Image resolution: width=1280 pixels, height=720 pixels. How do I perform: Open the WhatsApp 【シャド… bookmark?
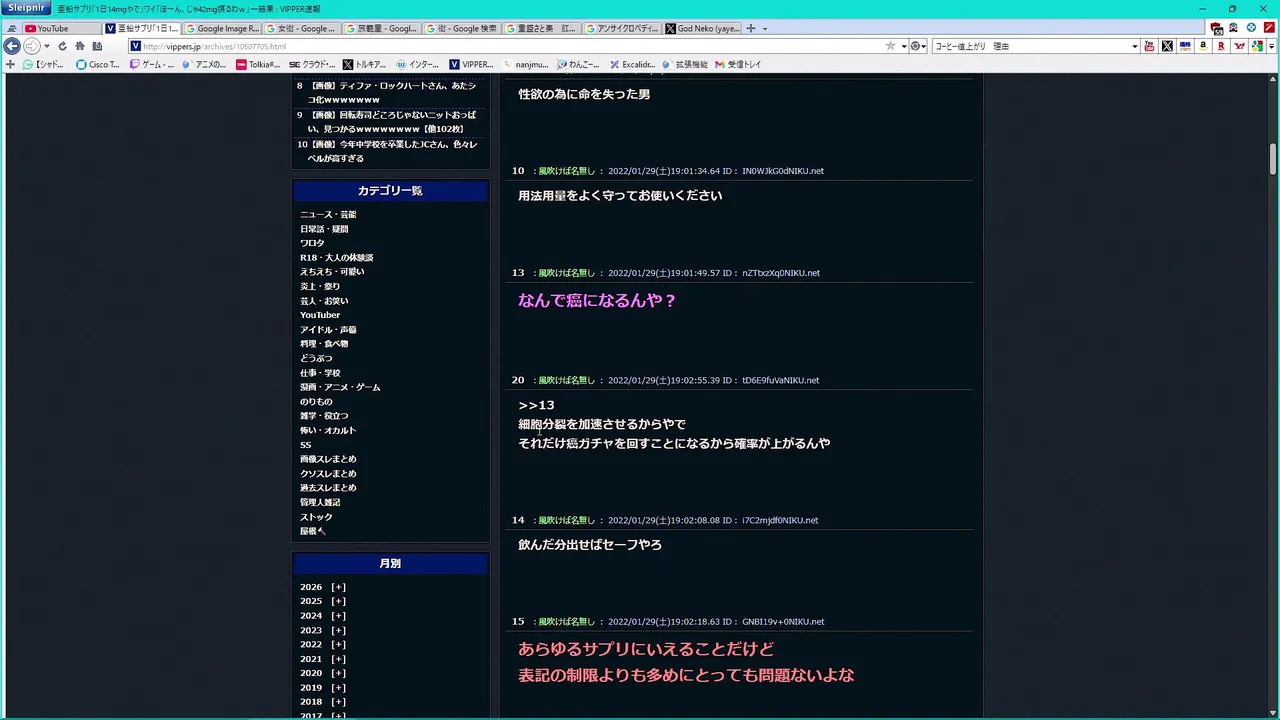(43, 64)
